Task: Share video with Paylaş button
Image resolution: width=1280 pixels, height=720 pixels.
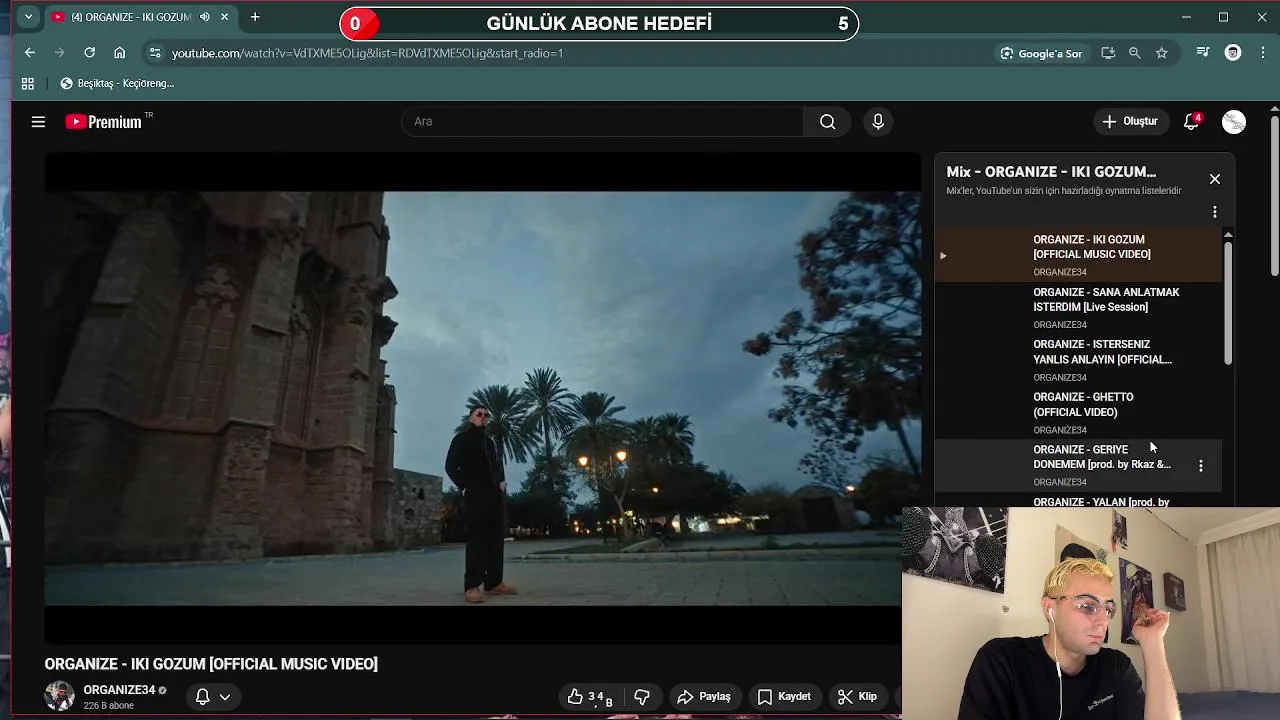Action: click(x=704, y=697)
